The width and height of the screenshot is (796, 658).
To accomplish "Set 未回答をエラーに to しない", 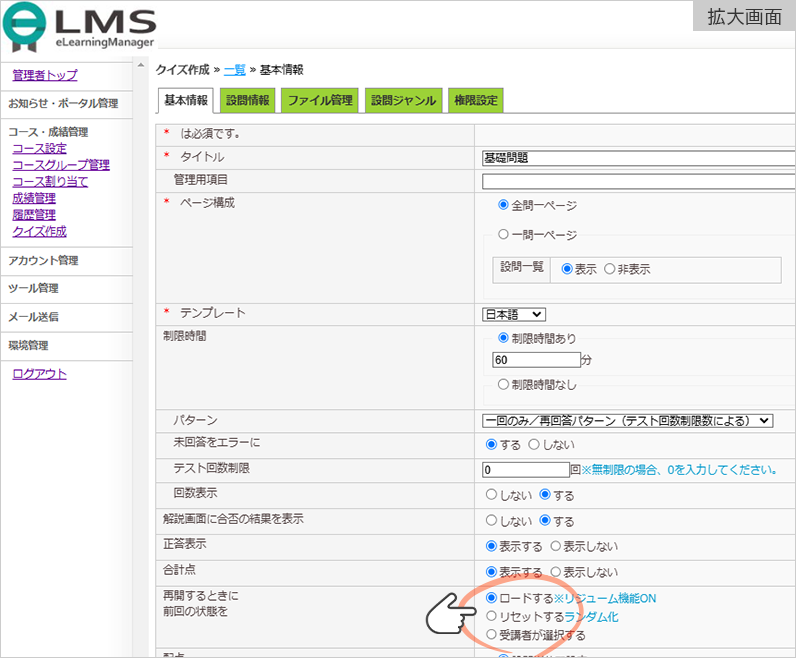I will pyautogui.click(x=533, y=444).
